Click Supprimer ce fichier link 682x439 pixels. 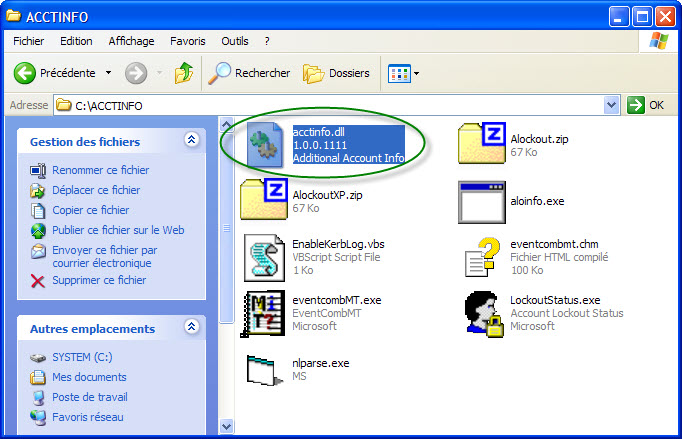point(99,280)
